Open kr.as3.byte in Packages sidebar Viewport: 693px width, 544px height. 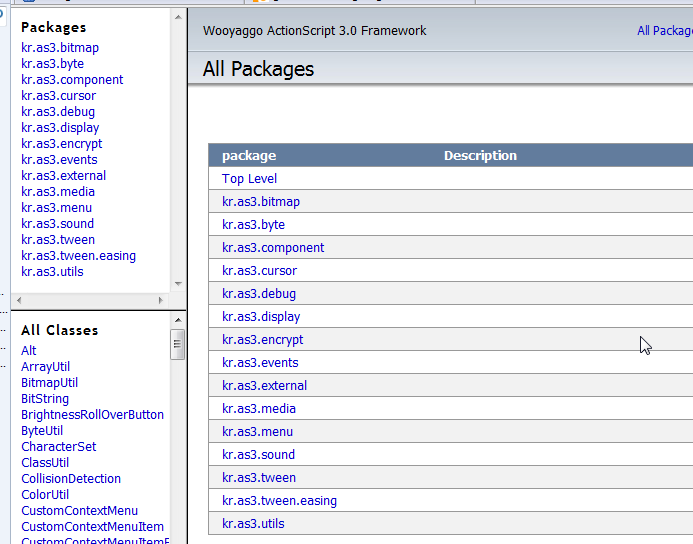click(x=52, y=64)
